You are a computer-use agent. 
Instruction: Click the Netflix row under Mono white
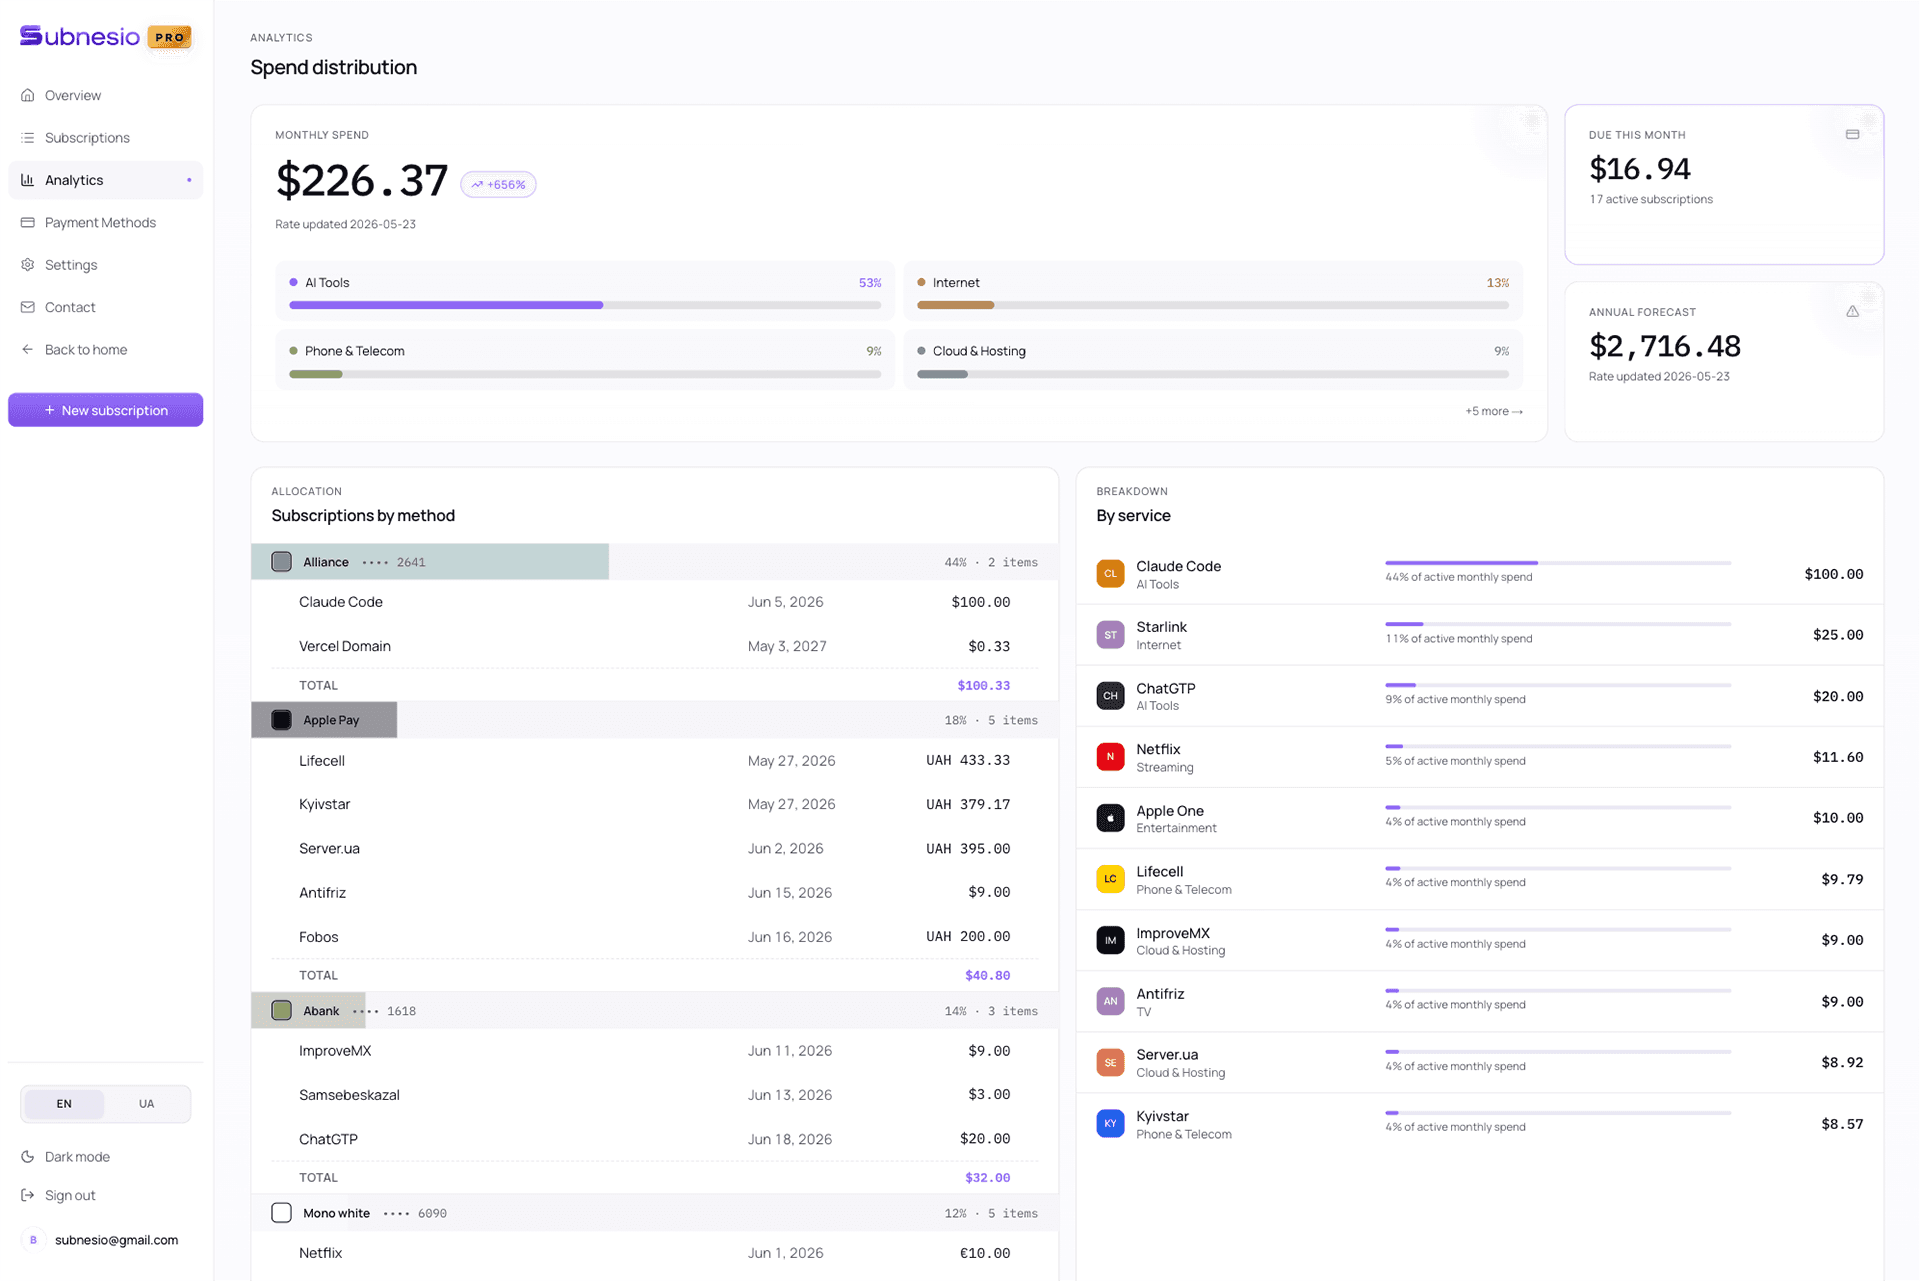[x=655, y=1253]
